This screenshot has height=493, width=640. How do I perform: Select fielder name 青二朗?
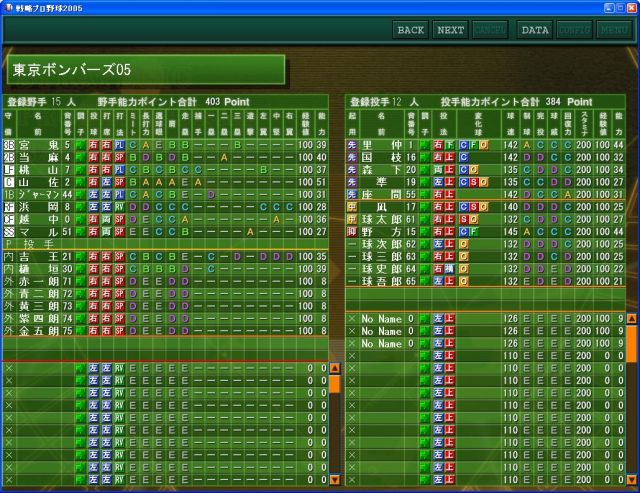tap(38, 294)
